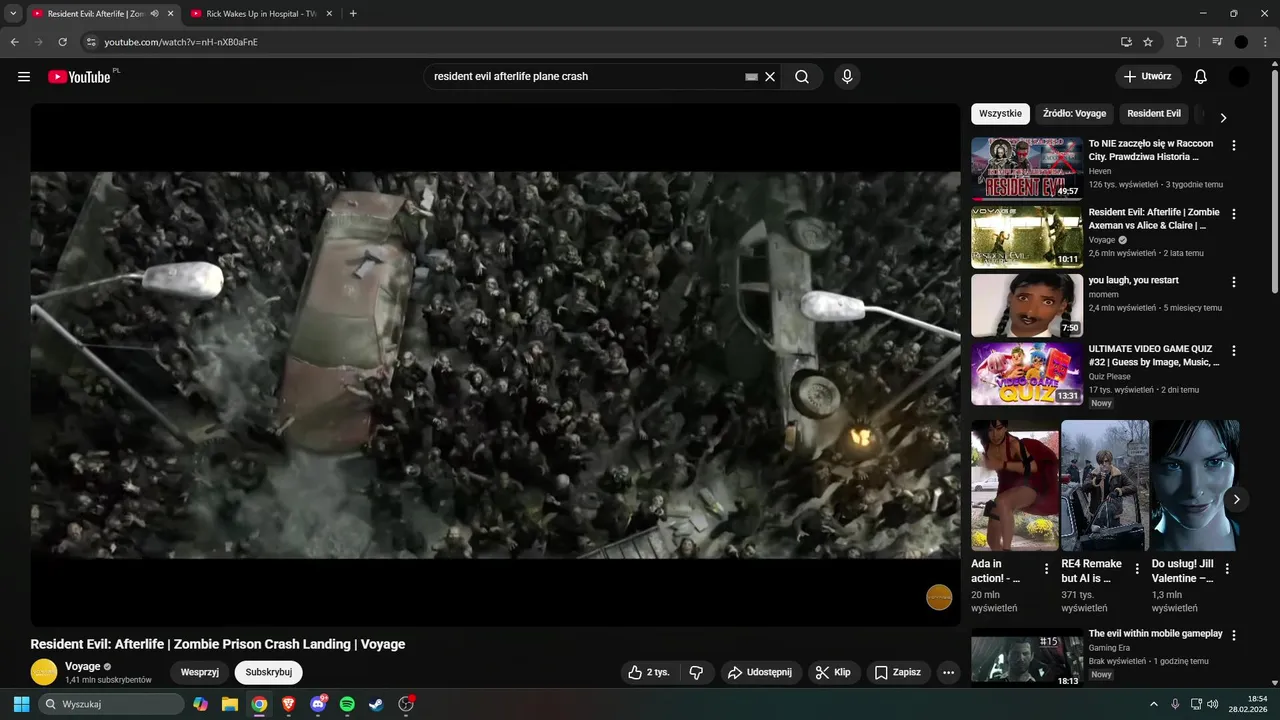1280x720 pixels.
Task: Click the video player to pause
Action: [495, 365]
